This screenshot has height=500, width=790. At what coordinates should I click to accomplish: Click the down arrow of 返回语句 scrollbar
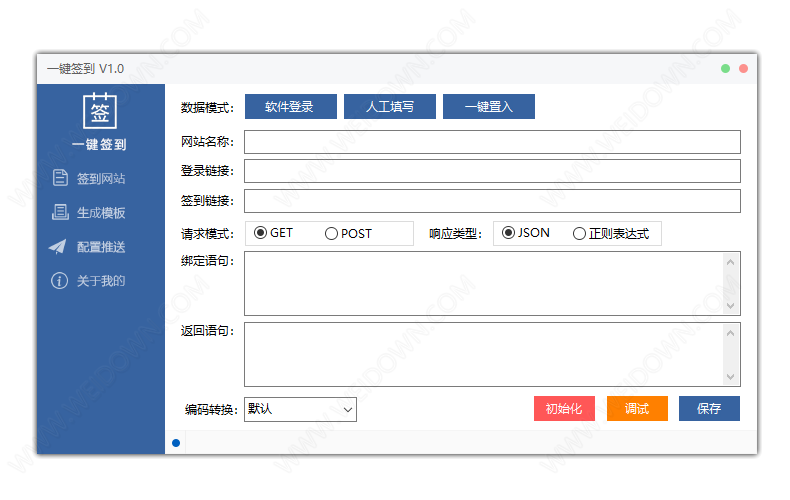point(731,377)
